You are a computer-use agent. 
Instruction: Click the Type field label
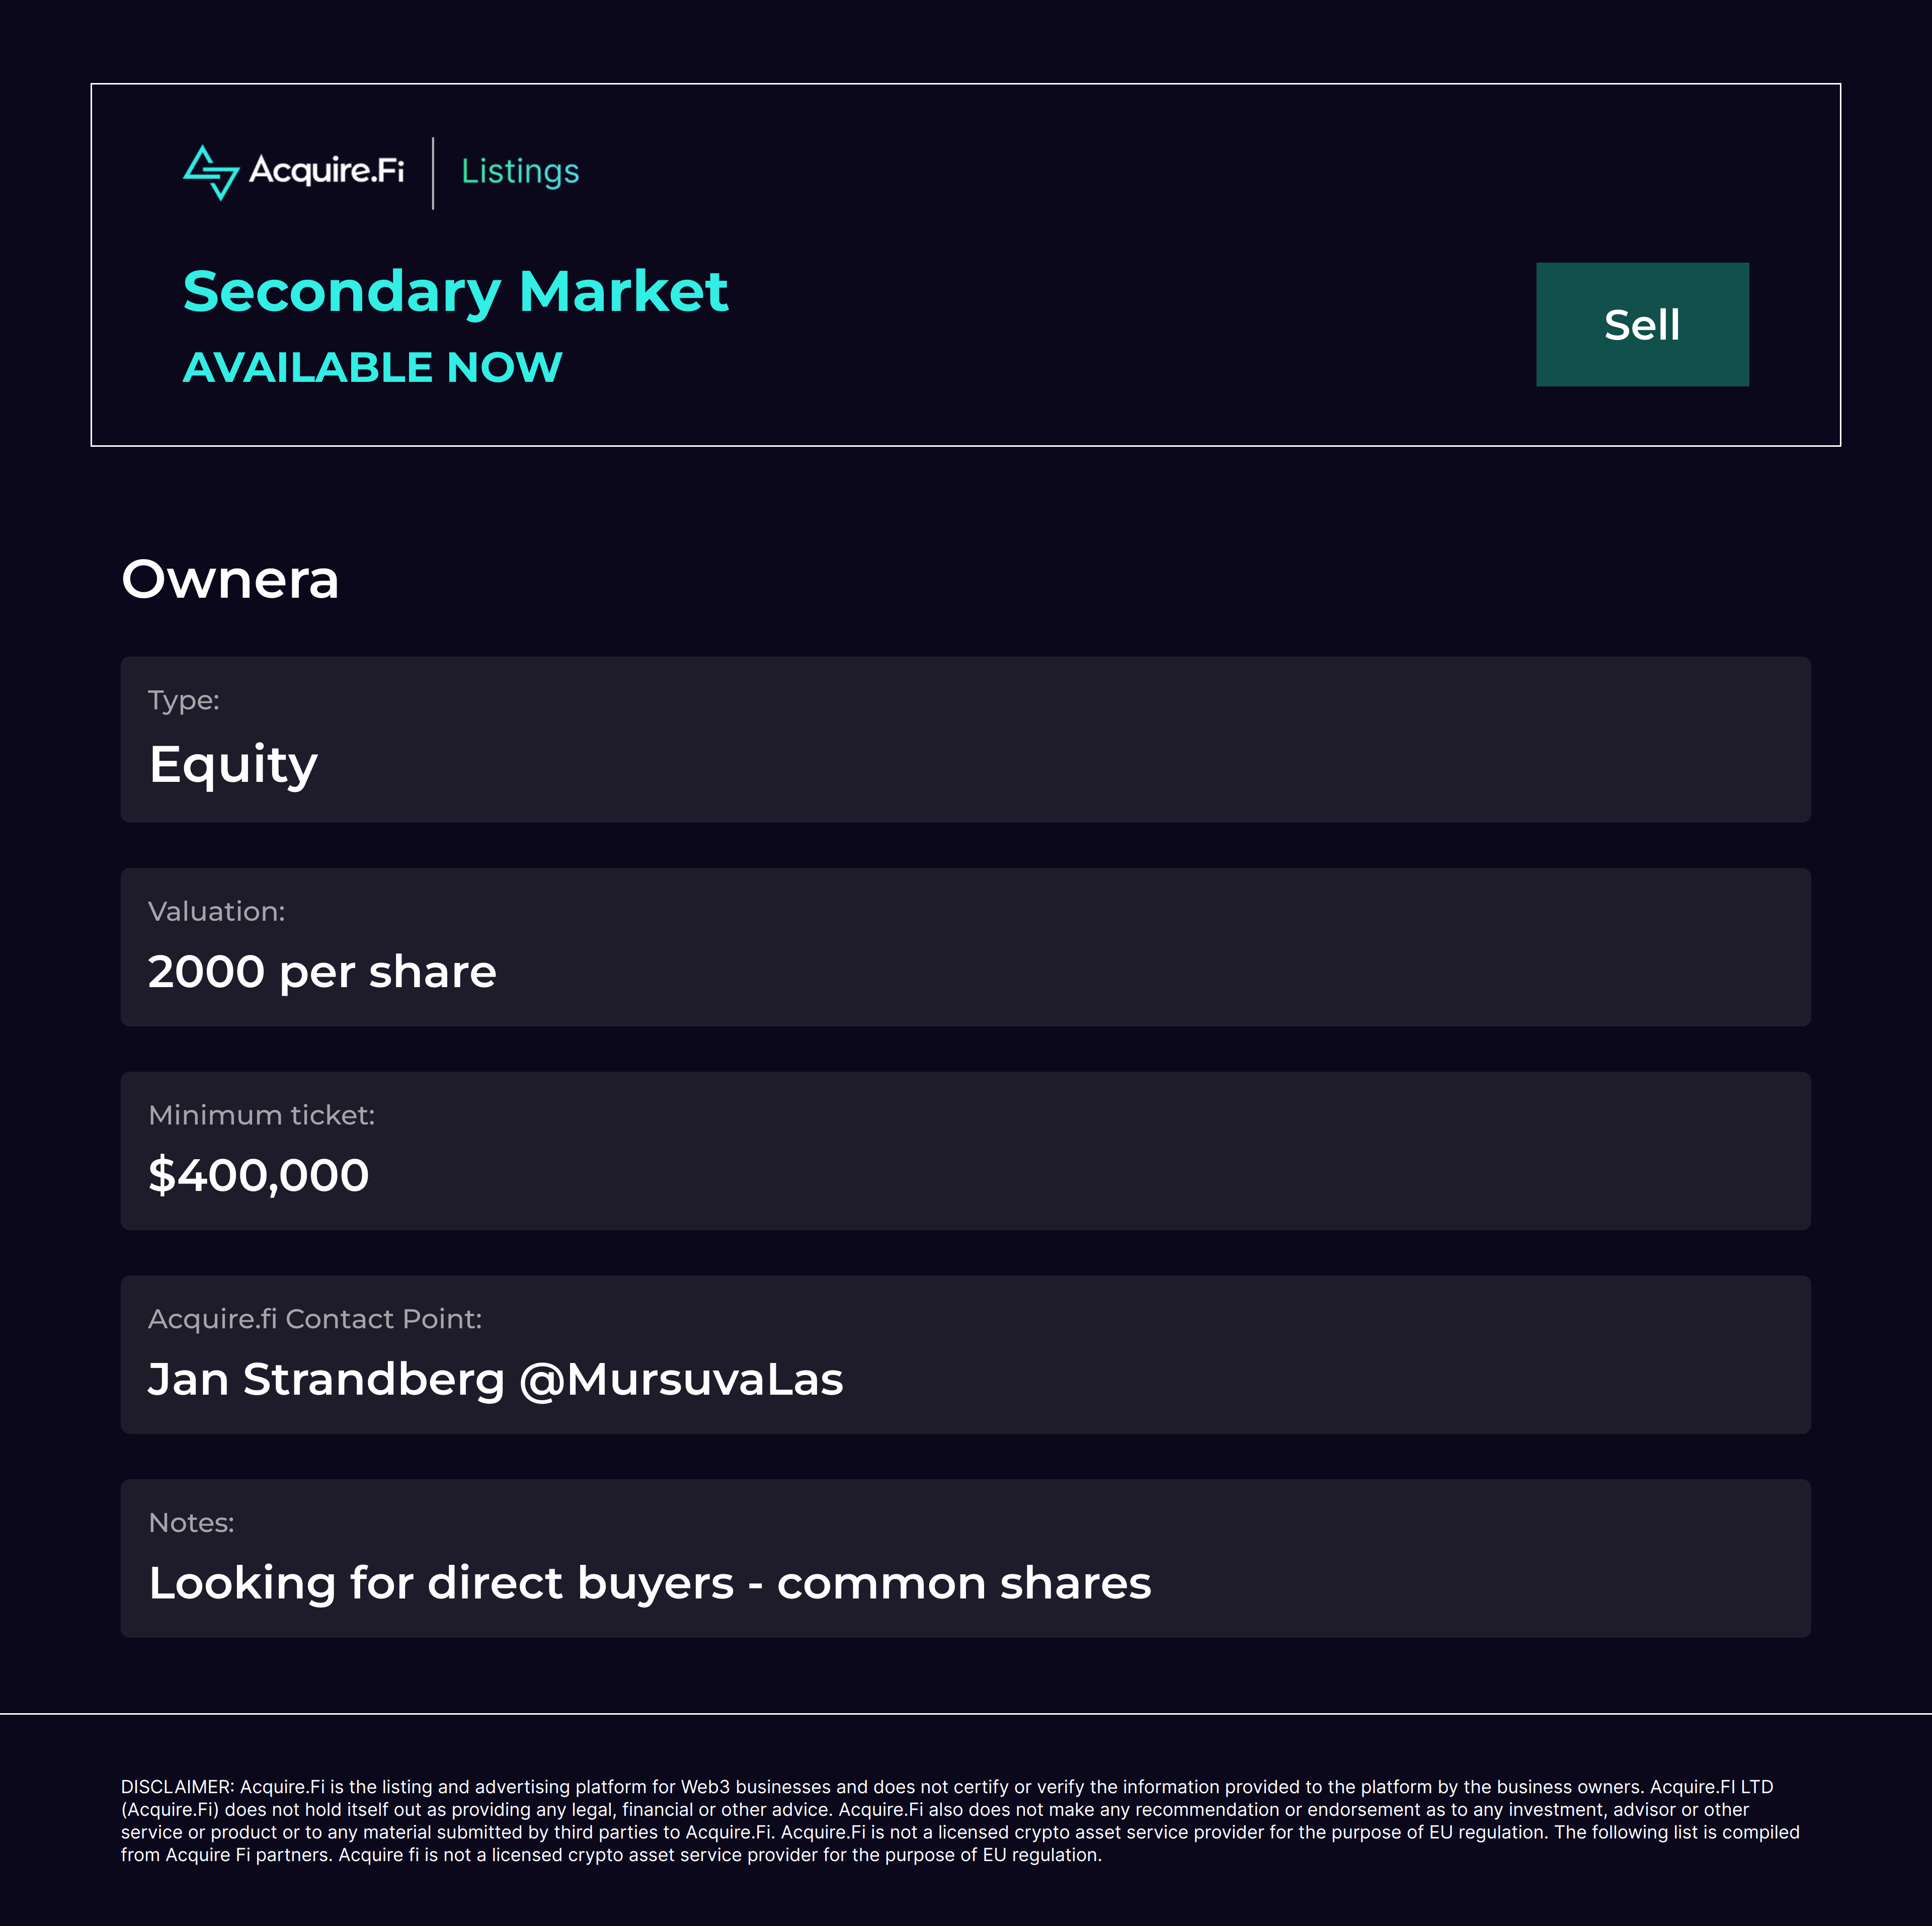tap(184, 700)
